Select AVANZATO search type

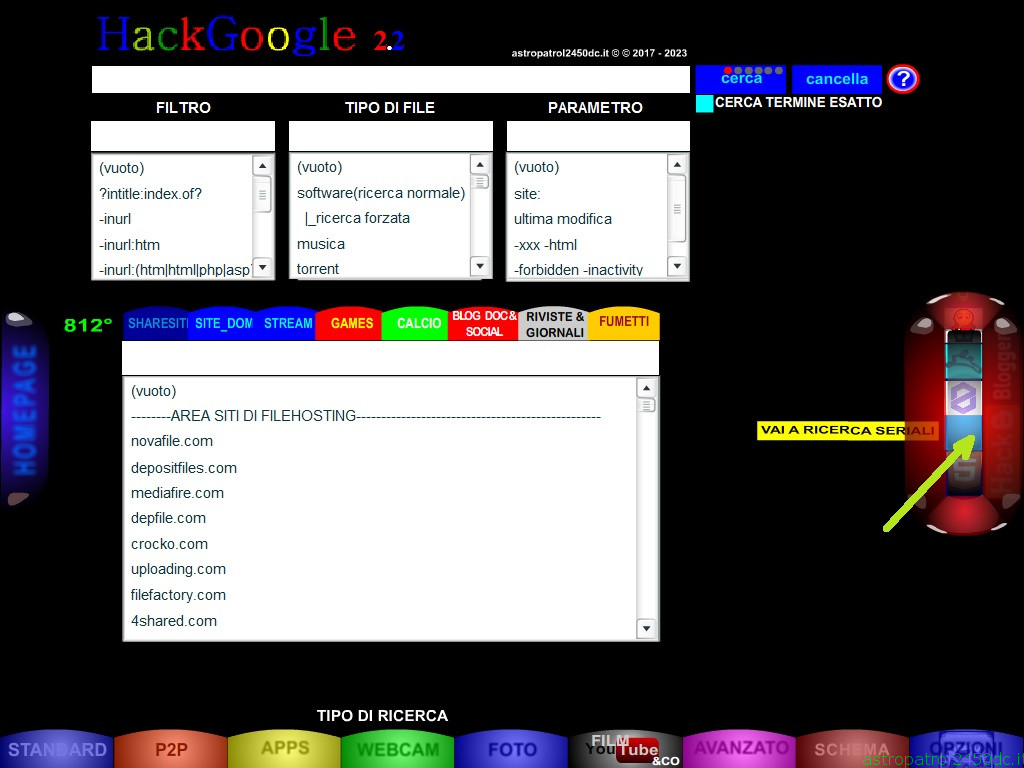[739, 749]
